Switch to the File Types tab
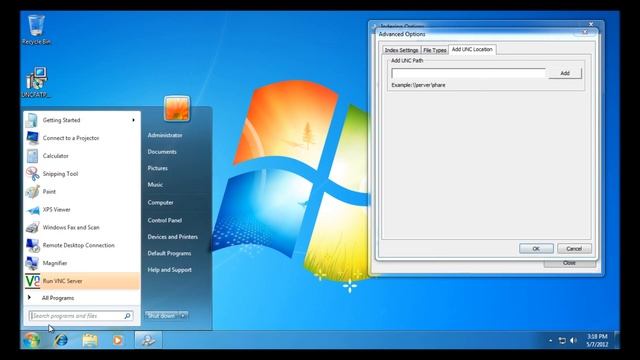Viewport: 640px width, 360px height. (x=434, y=50)
